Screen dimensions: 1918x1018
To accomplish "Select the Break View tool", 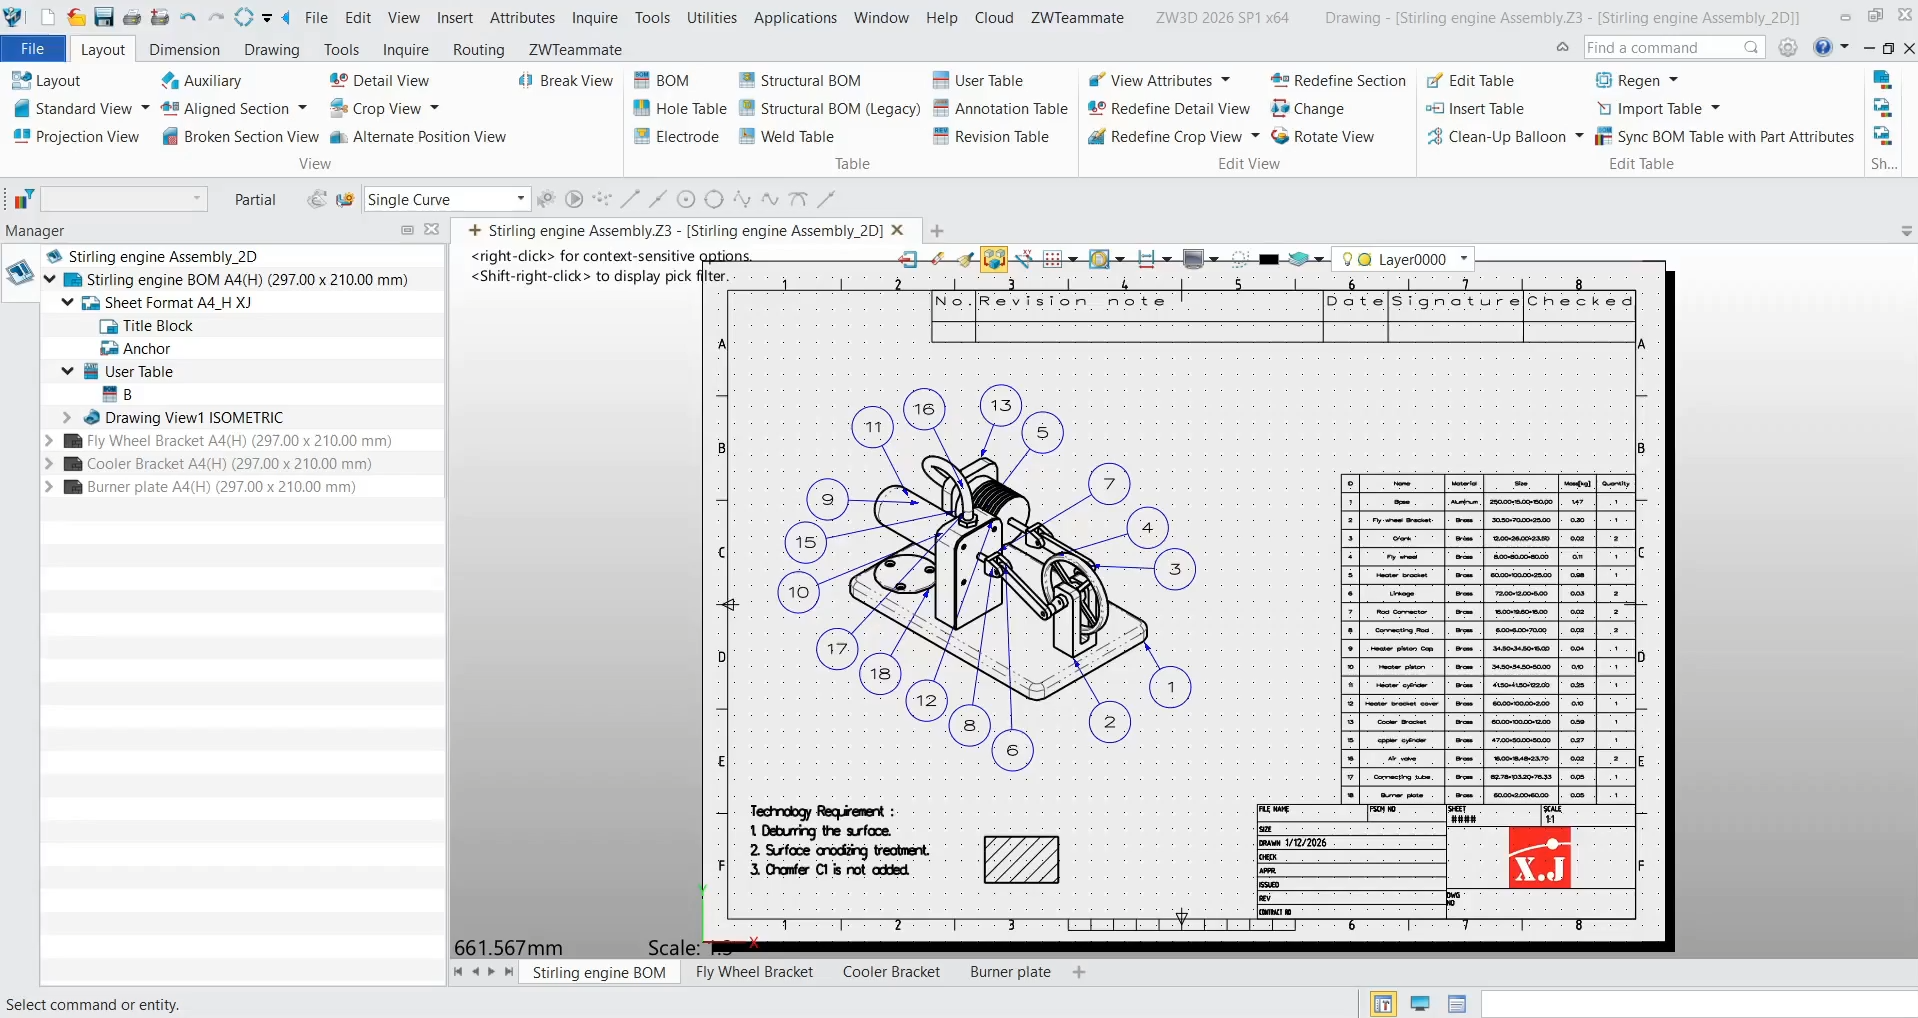I will (x=566, y=80).
